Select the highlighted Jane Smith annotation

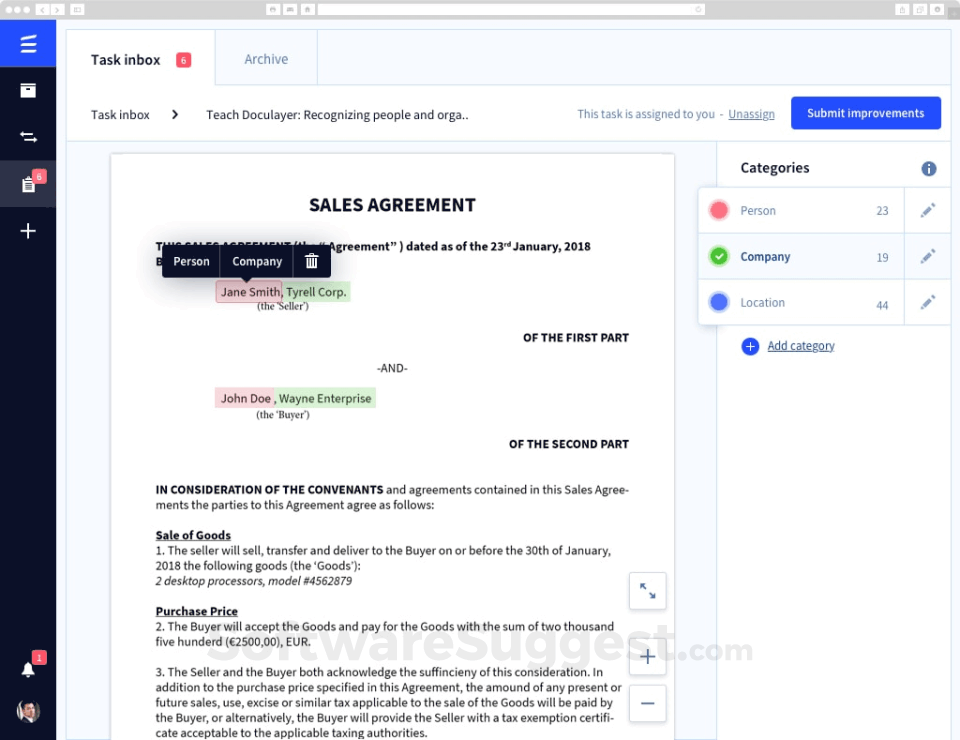coord(249,291)
